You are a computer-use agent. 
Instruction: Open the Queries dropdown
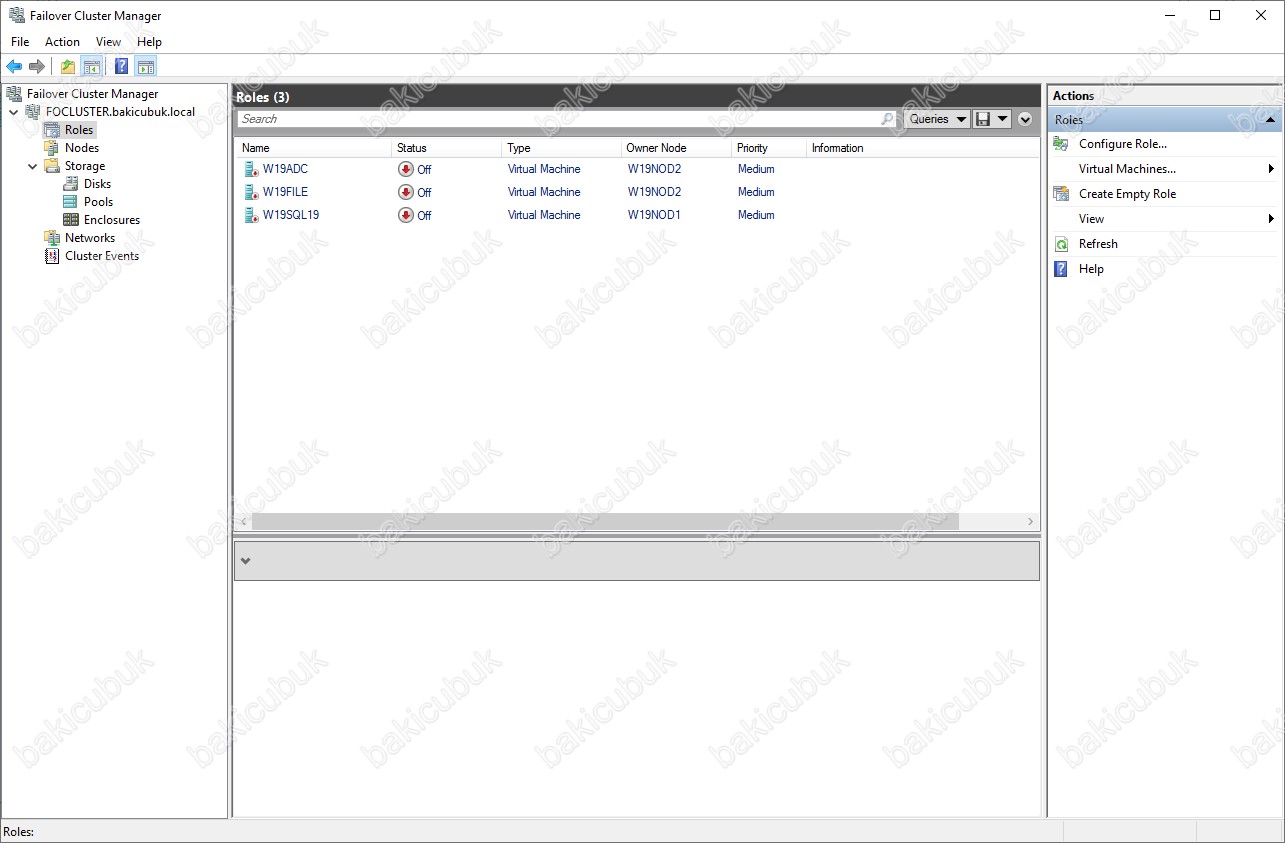(x=938, y=119)
